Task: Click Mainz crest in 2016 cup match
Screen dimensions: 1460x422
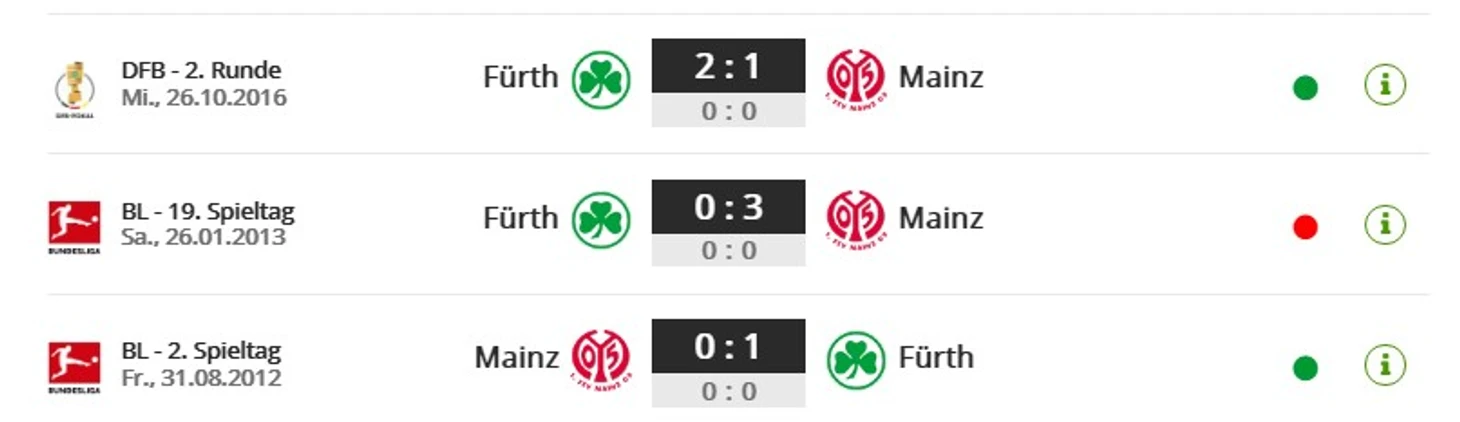Action: (855, 78)
